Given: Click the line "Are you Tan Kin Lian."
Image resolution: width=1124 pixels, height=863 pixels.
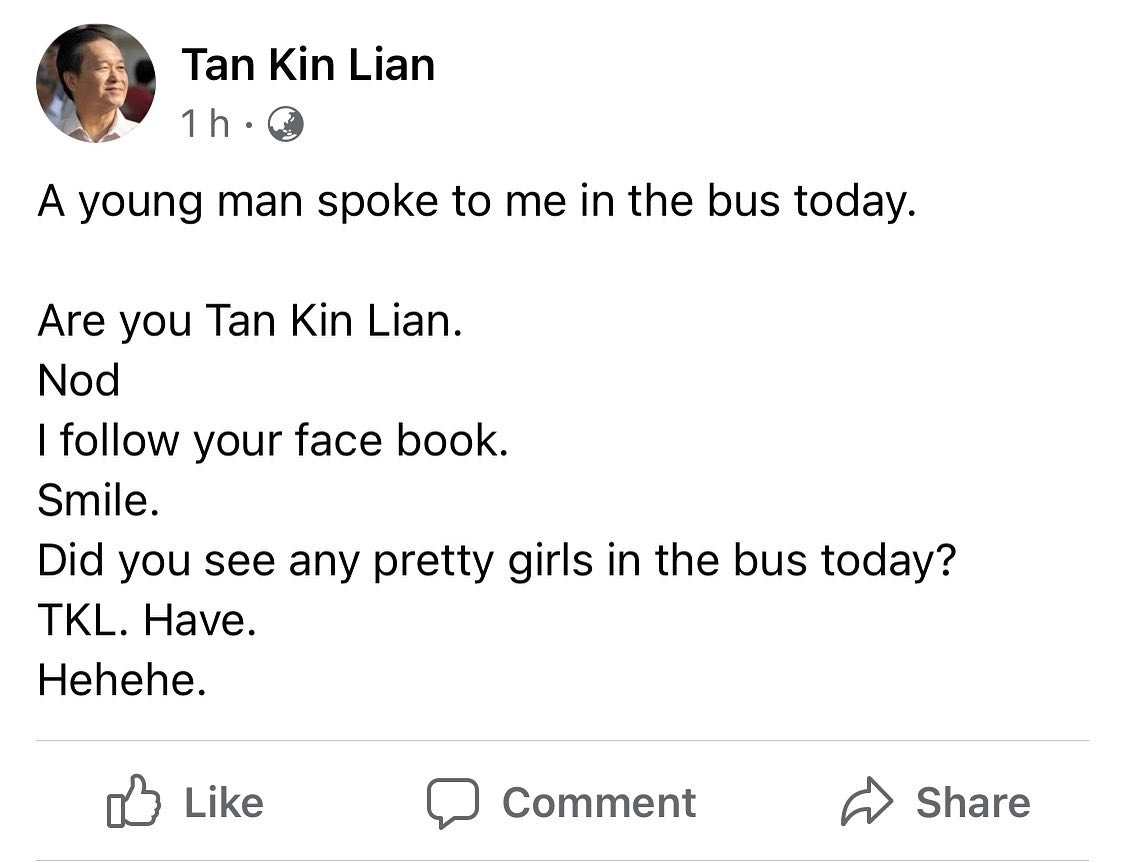Looking at the screenshot, I should [x=250, y=320].
